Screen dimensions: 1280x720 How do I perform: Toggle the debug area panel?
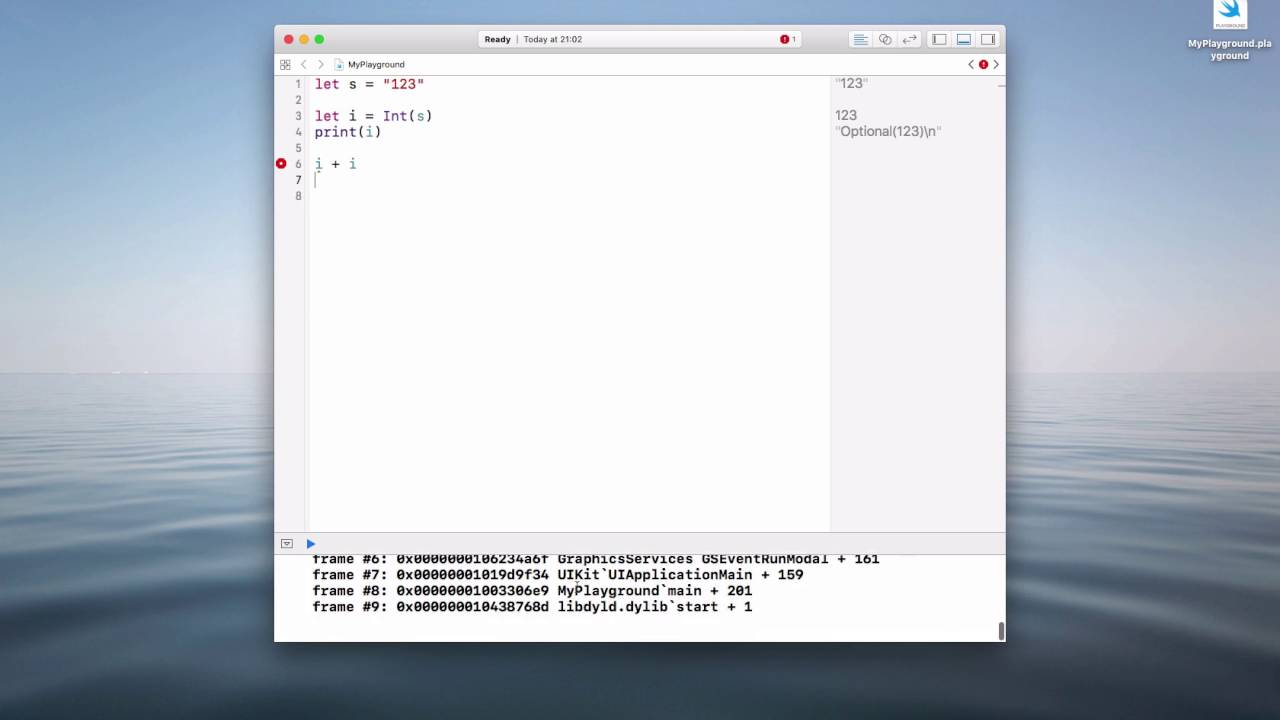coord(964,39)
